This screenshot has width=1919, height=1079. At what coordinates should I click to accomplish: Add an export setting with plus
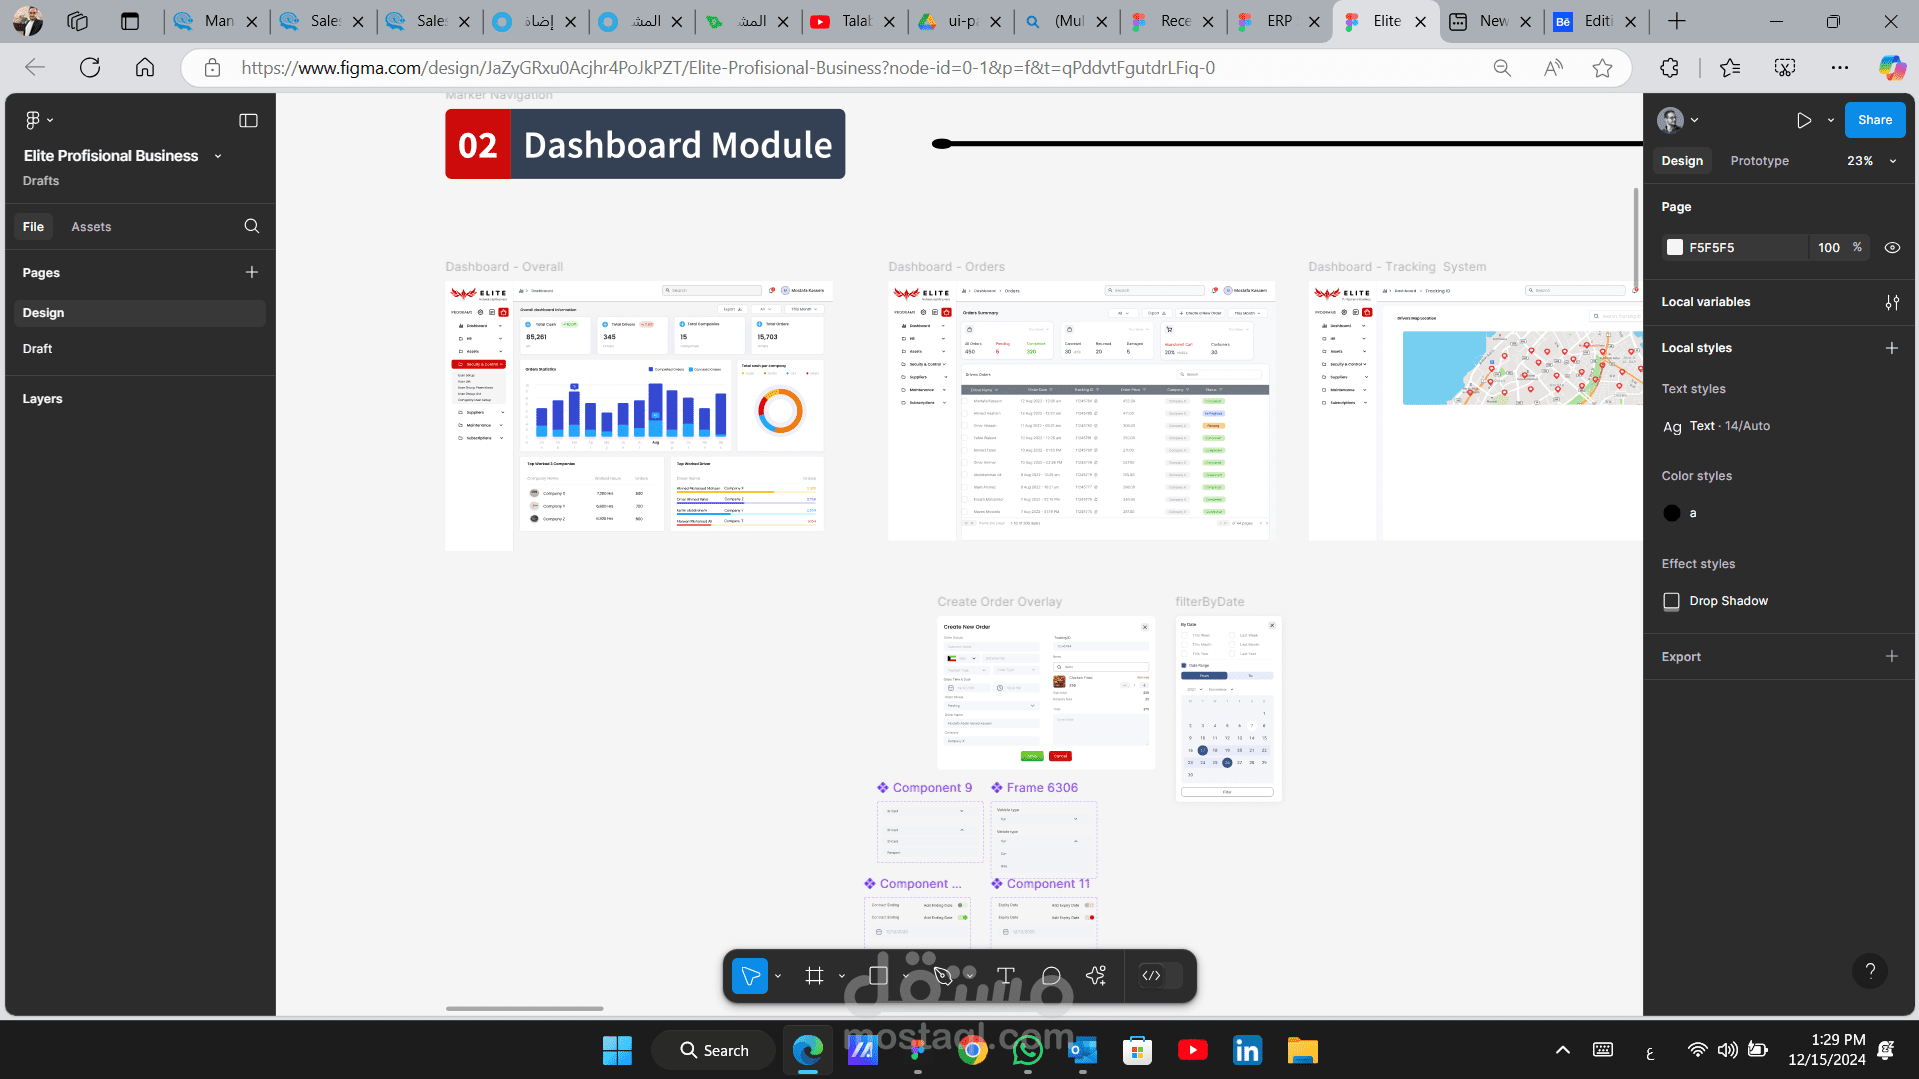click(1891, 656)
